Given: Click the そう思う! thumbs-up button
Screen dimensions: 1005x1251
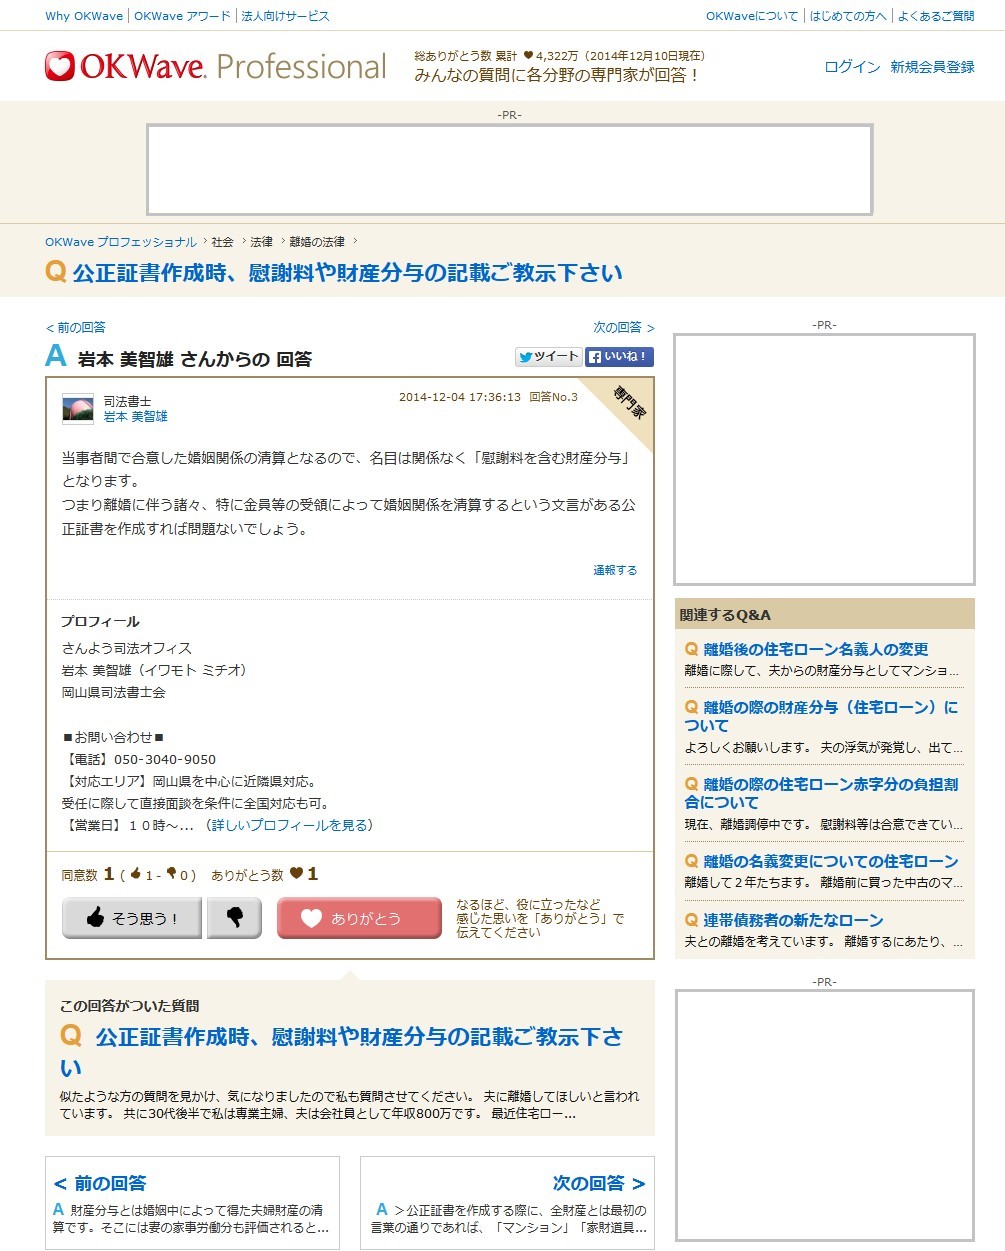Looking at the screenshot, I should 132,918.
